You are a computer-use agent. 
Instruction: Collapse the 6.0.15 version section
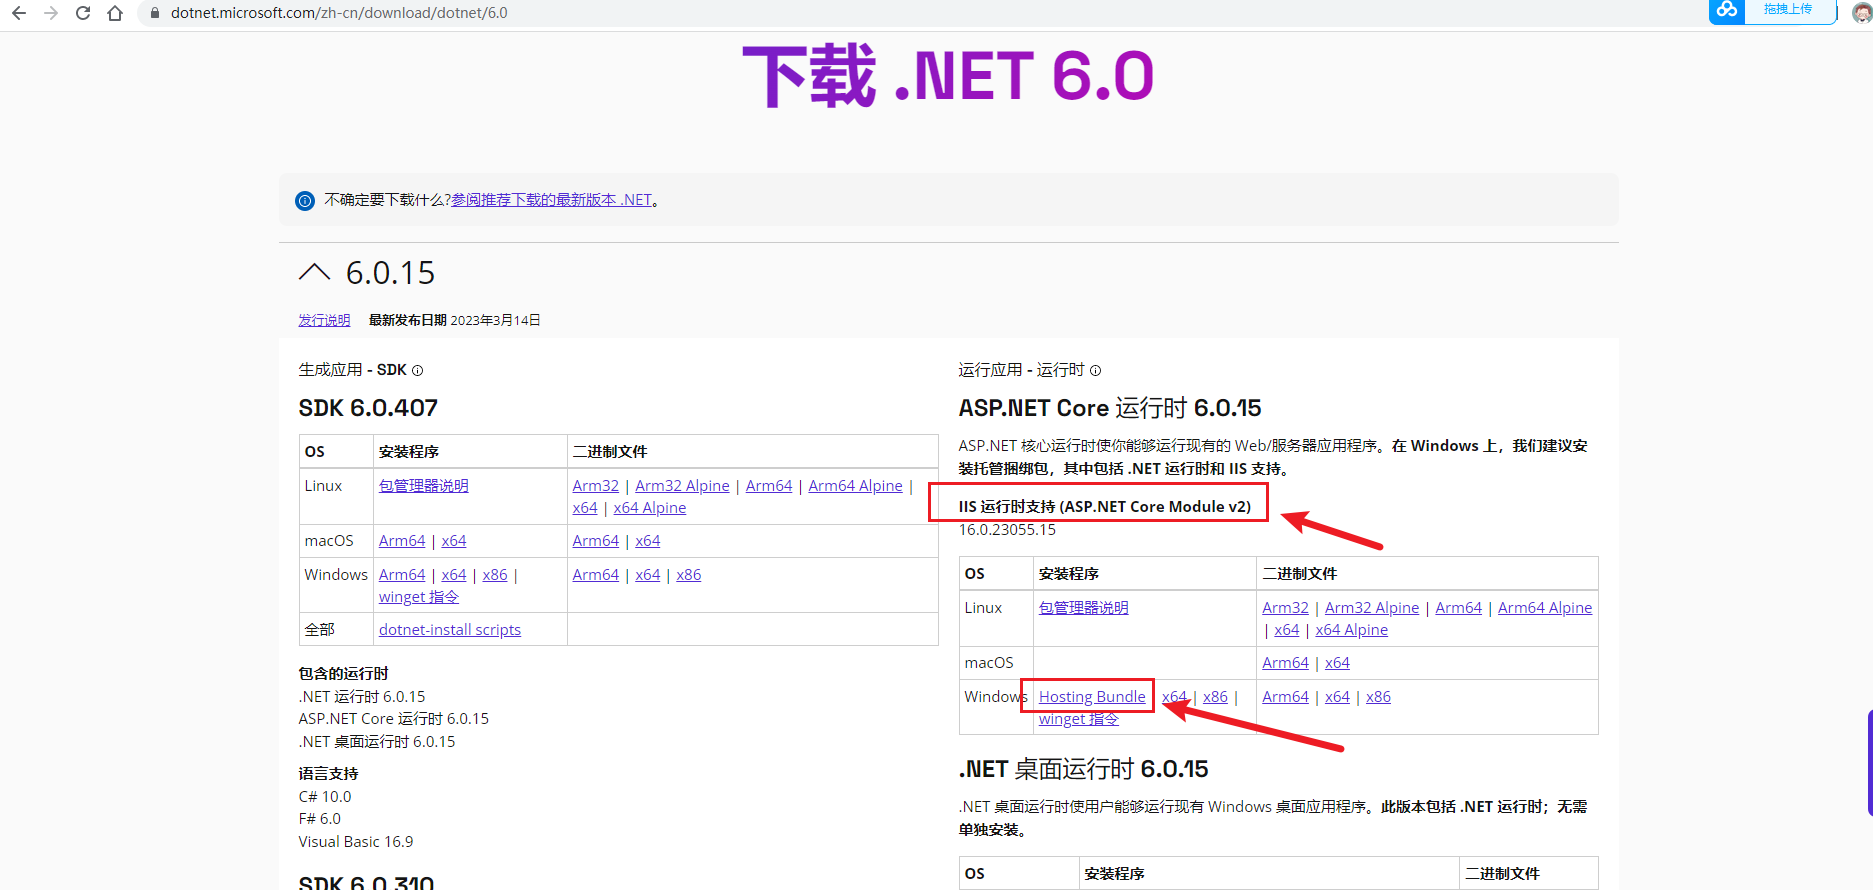click(314, 272)
